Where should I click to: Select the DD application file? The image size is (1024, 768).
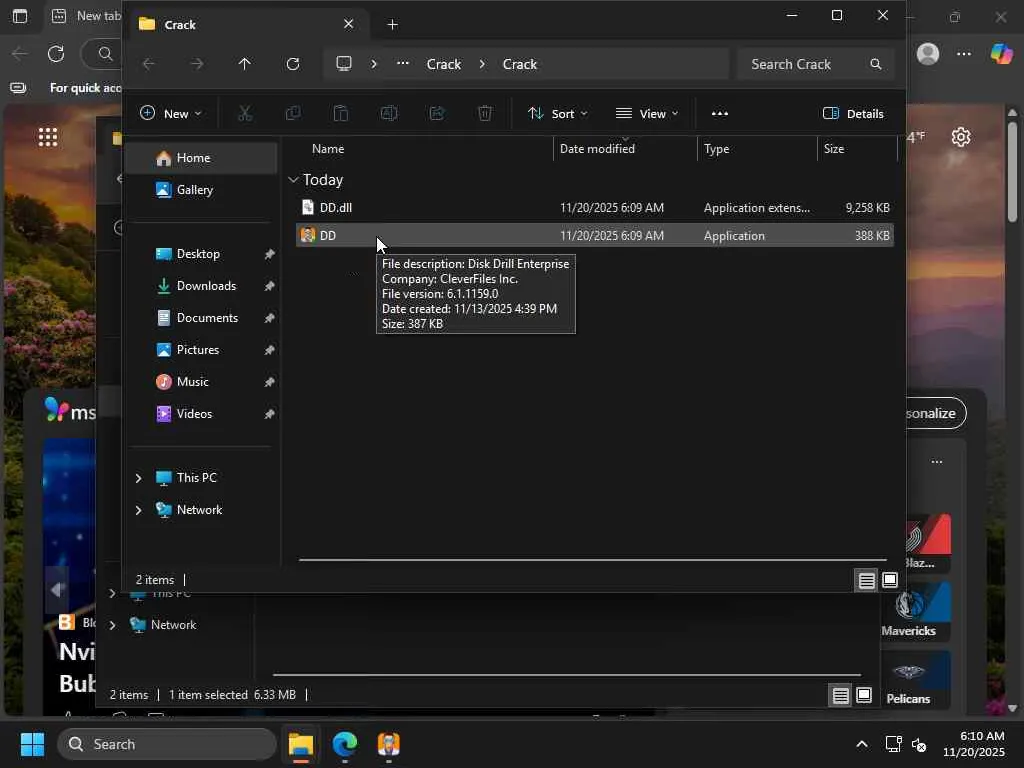pos(594,236)
